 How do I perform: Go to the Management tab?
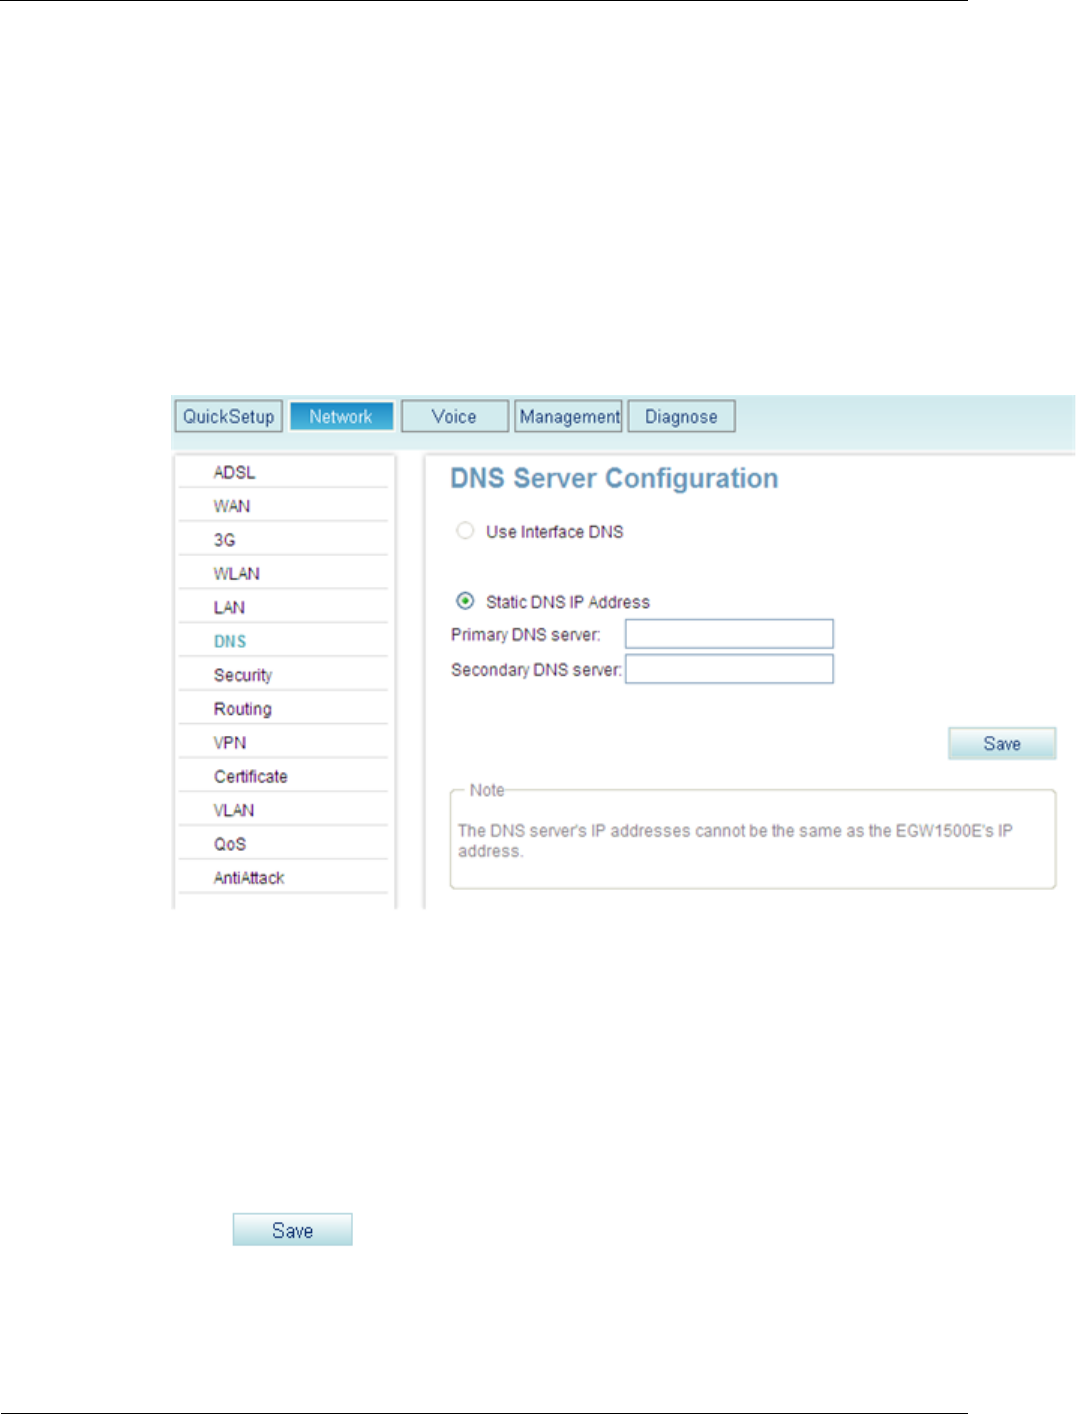pyautogui.click(x=569, y=416)
